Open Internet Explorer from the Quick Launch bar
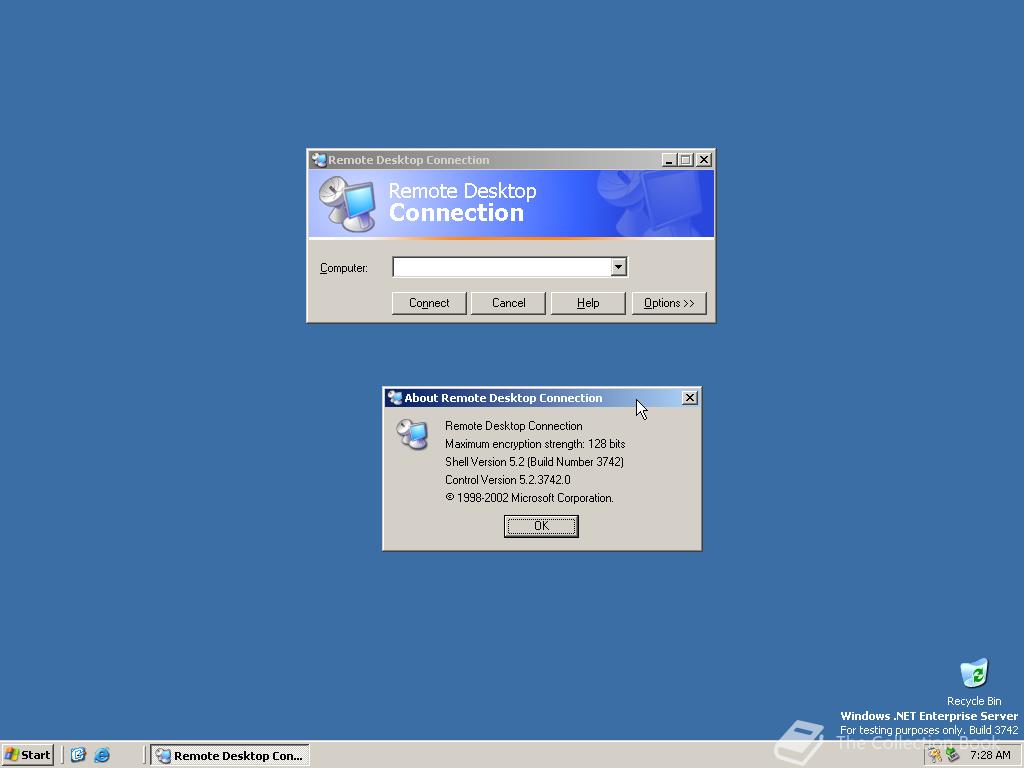The image size is (1024, 768). pyautogui.click(x=103, y=755)
